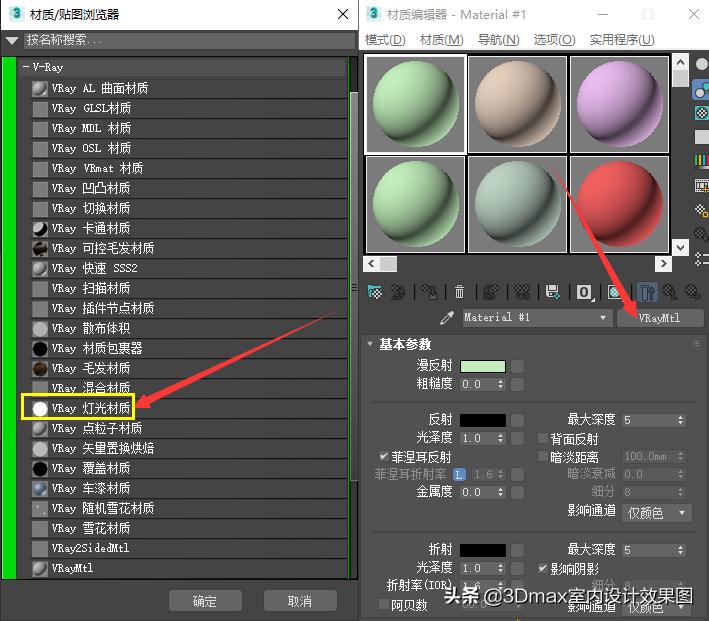This screenshot has width=709, height=621.
Task: Click Put Material to Scene icon
Action: pyautogui.click(x=398, y=292)
